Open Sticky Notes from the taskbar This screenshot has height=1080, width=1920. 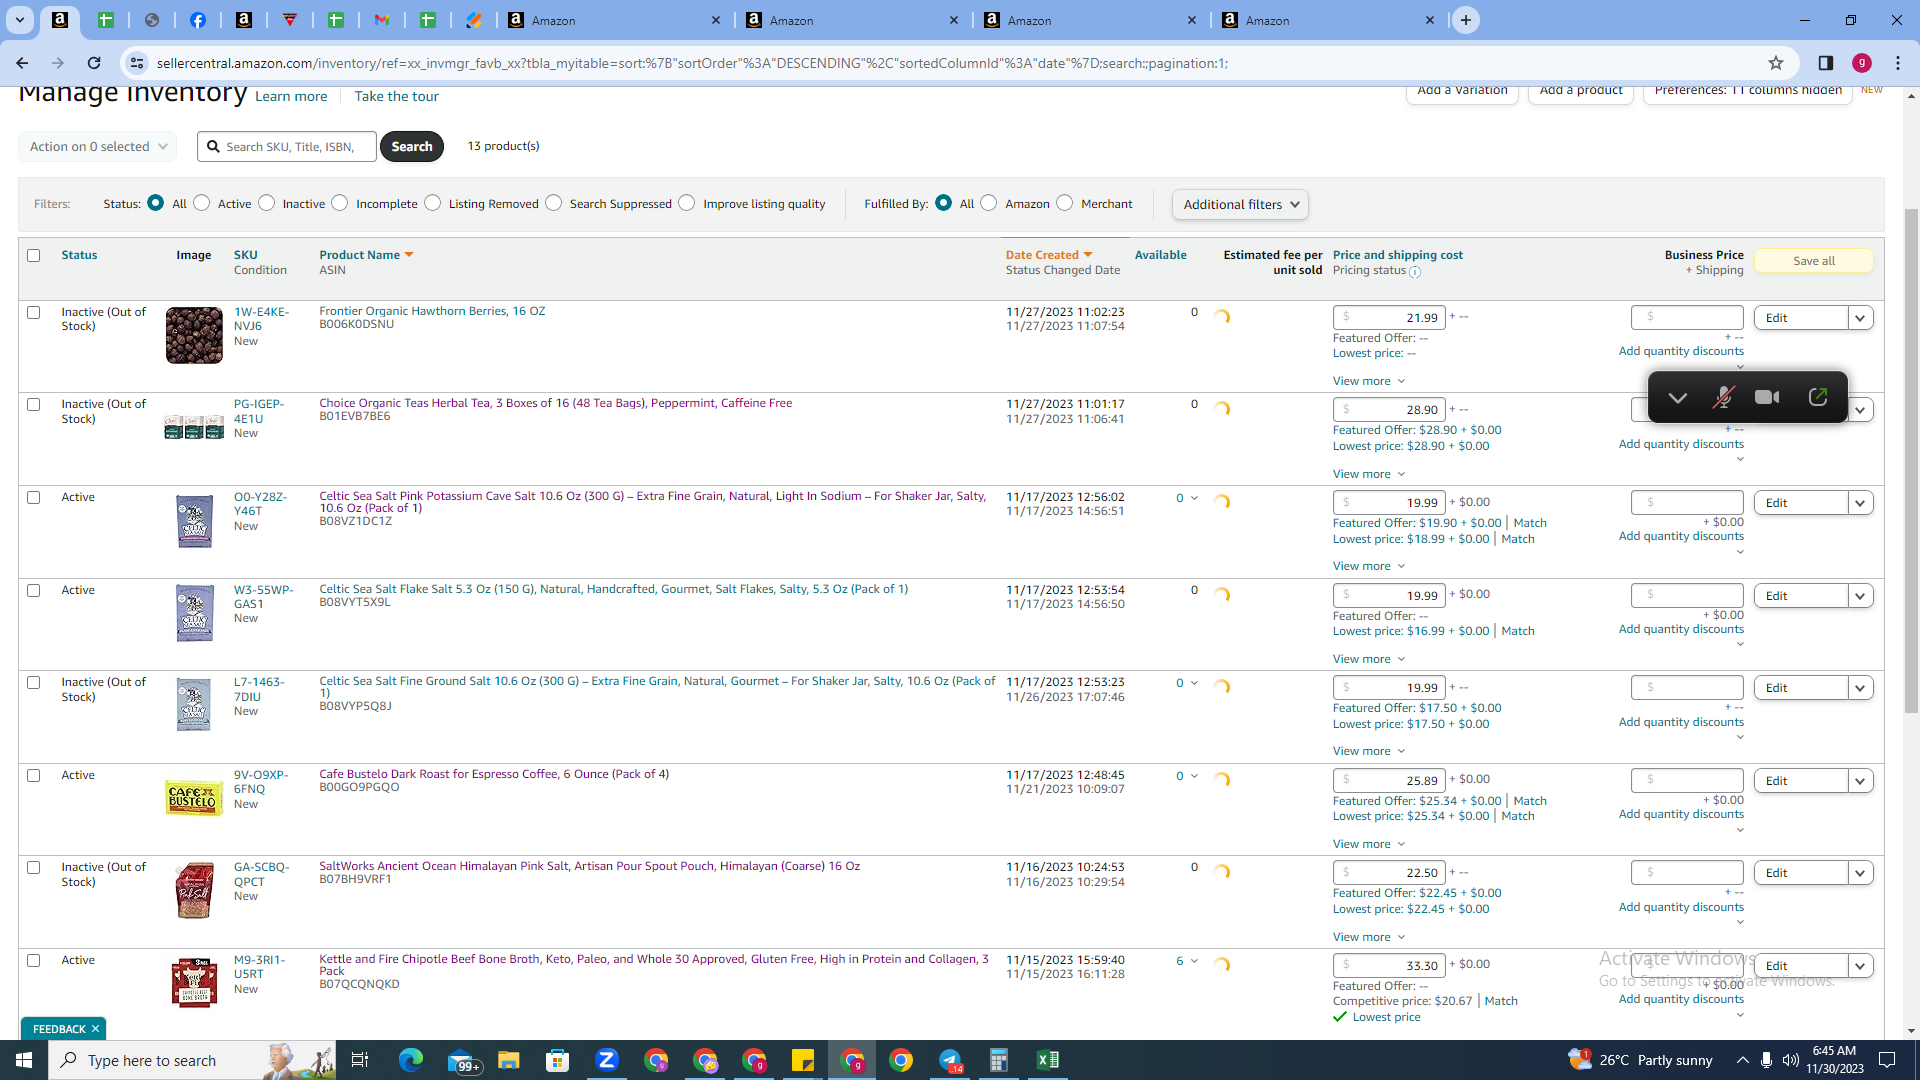pyautogui.click(x=803, y=1060)
